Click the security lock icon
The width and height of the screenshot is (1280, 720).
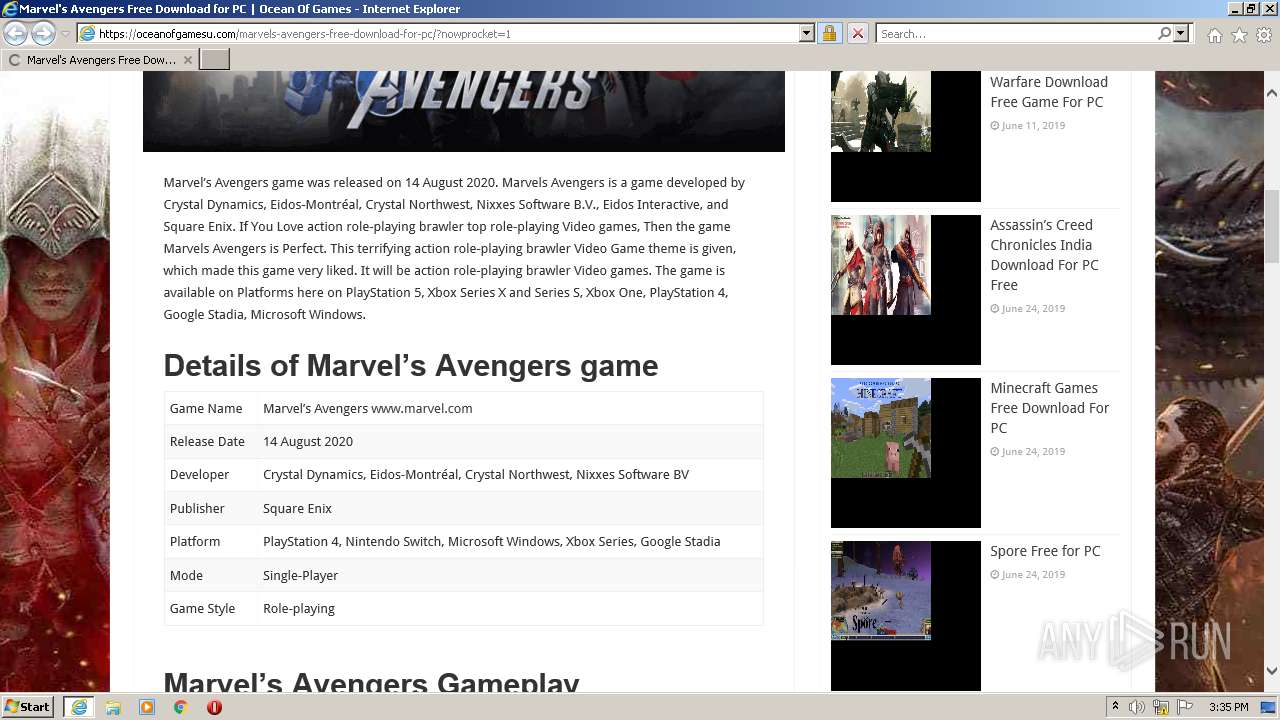coord(829,34)
